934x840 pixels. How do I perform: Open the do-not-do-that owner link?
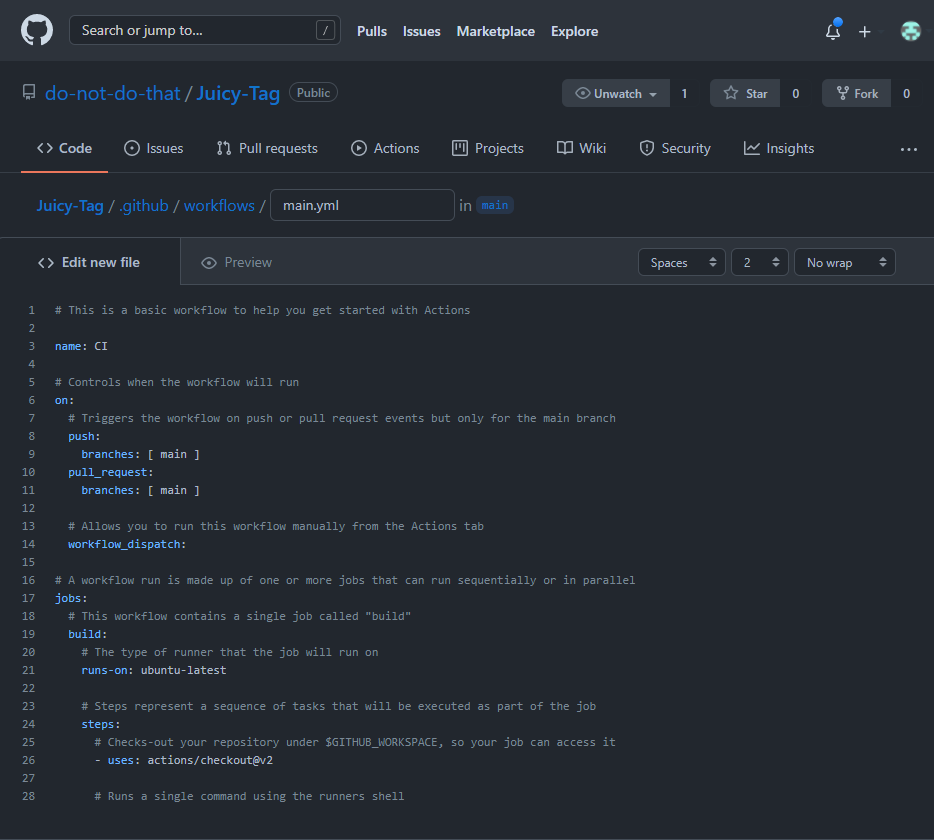pos(113,94)
